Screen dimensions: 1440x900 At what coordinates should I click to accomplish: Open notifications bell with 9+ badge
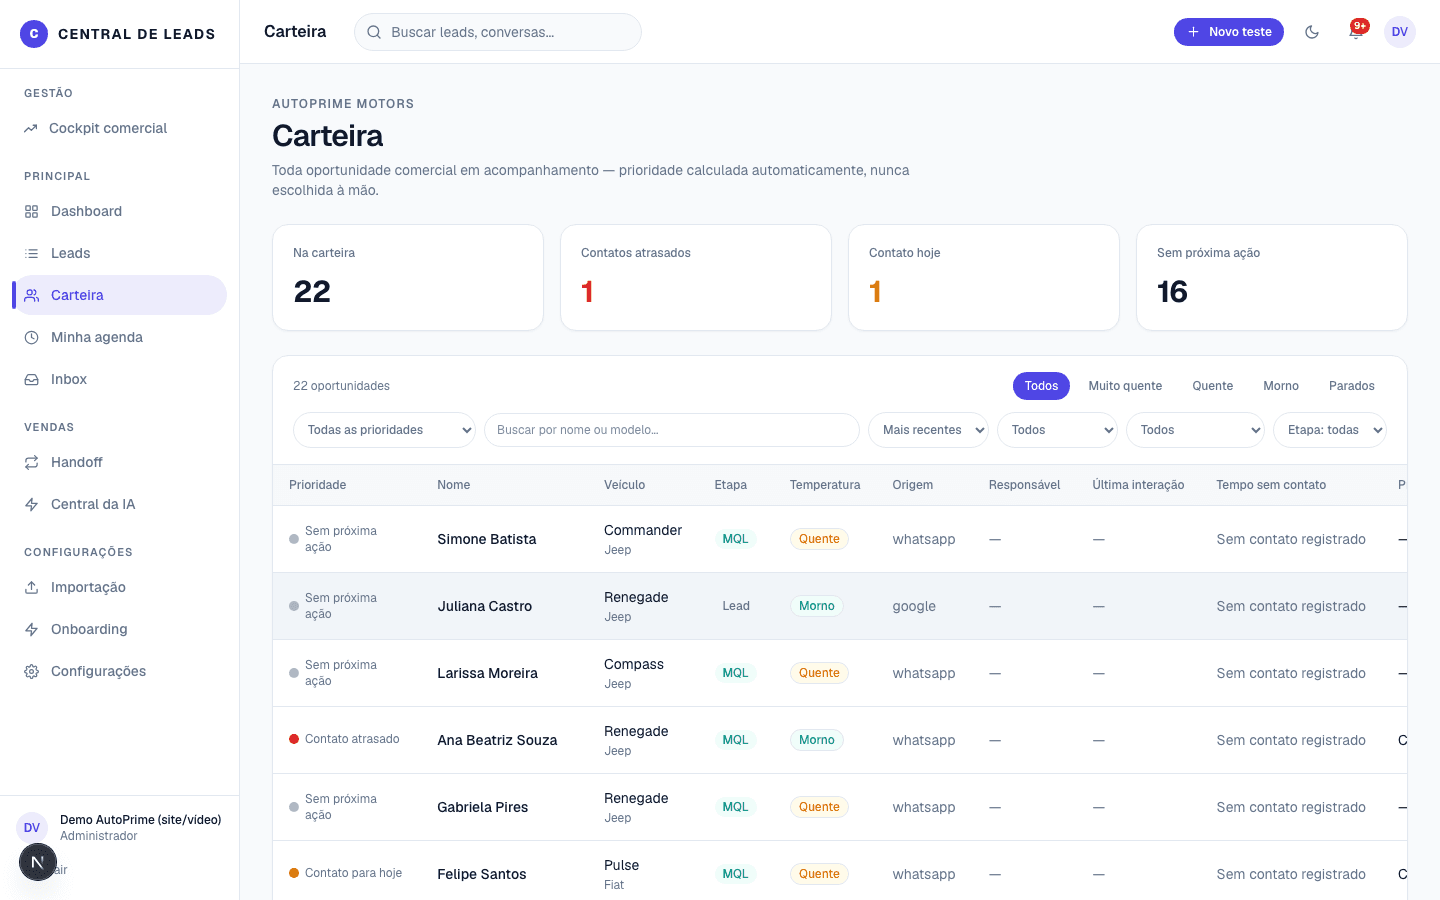click(1356, 32)
